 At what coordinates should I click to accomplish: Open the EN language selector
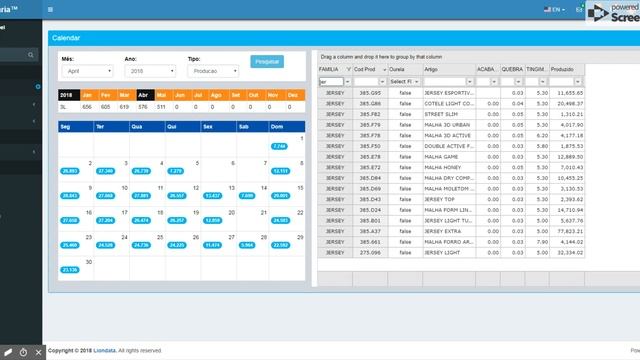[554, 9]
